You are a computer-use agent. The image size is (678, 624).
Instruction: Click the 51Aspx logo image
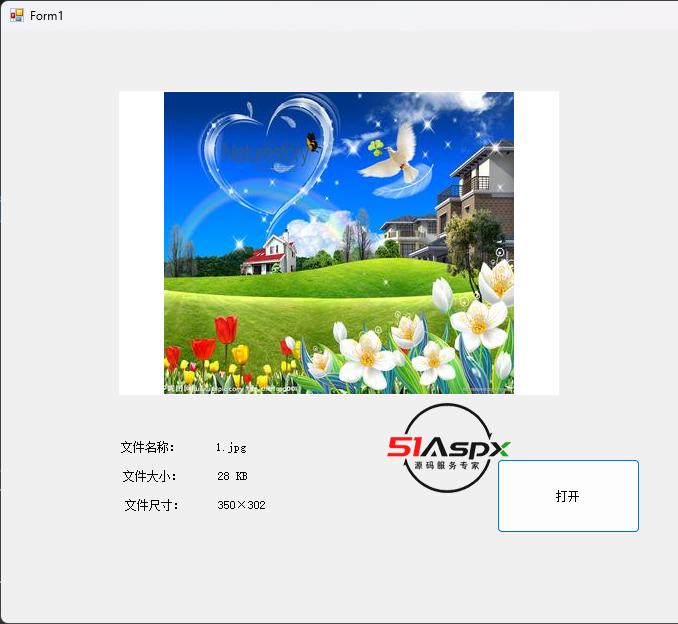pos(448,448)
